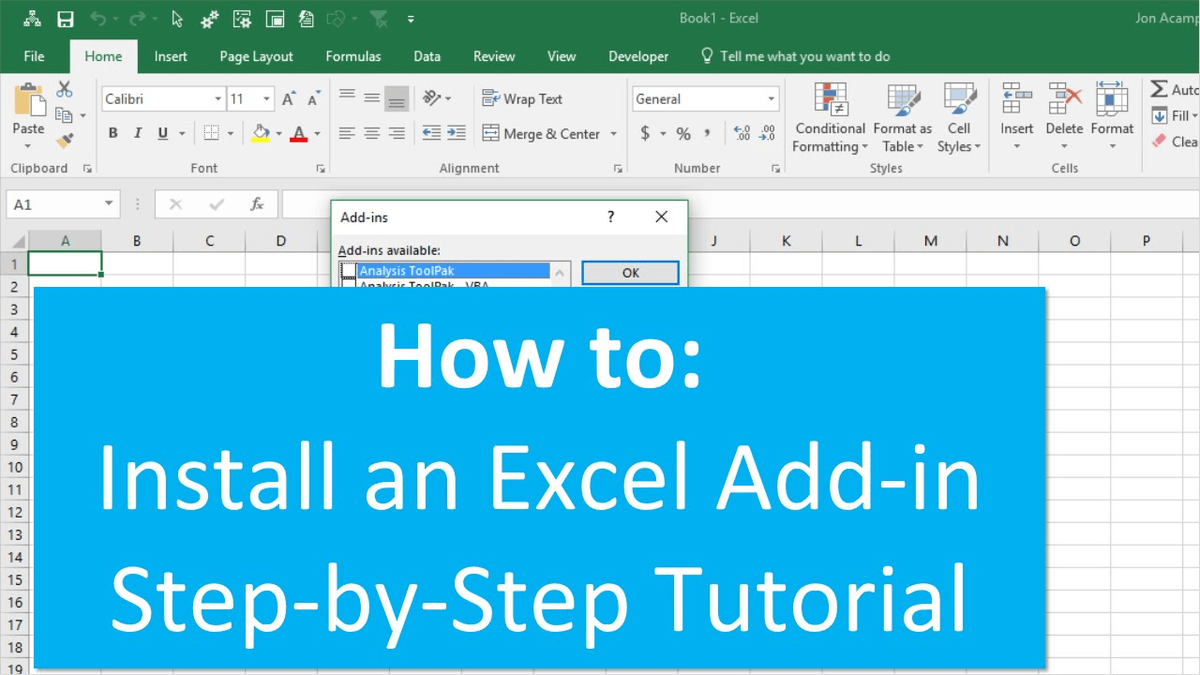1200x675 pixels.
Task: Select the Center align icon
Action: tap(372, 133)
